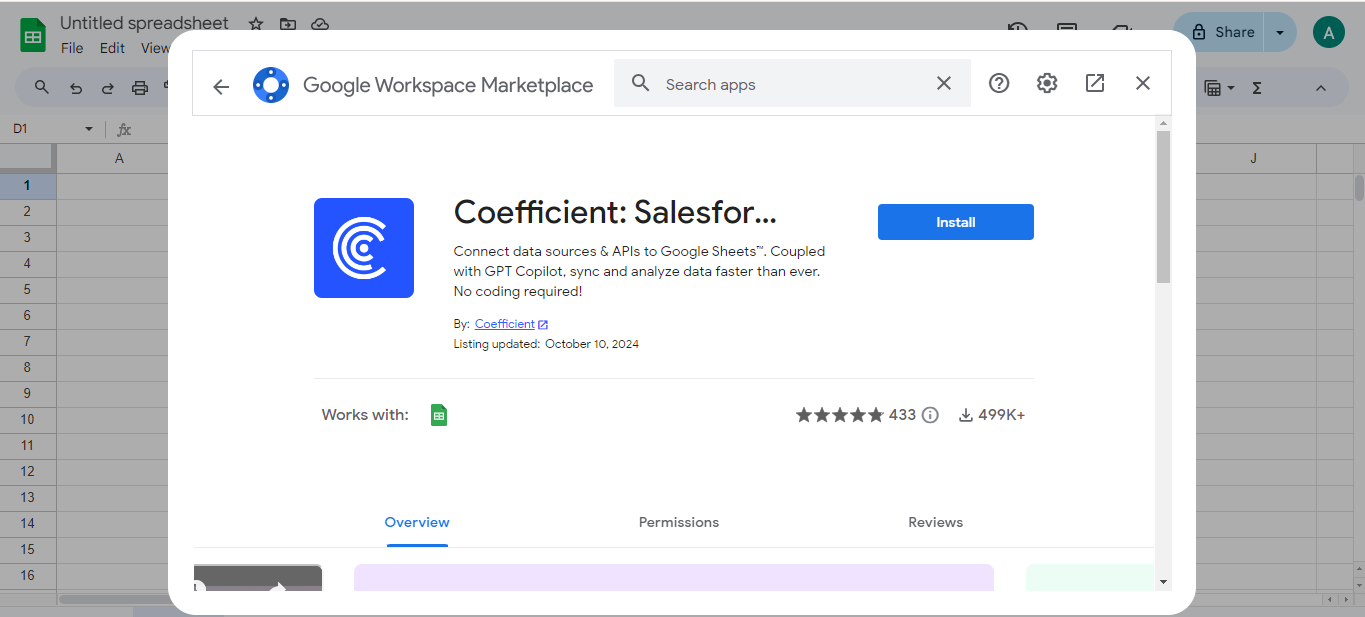The width and height of the screenshot is (1365, 617).
Task: Click the 499K+ downloads icon
Action: [966, 415]
